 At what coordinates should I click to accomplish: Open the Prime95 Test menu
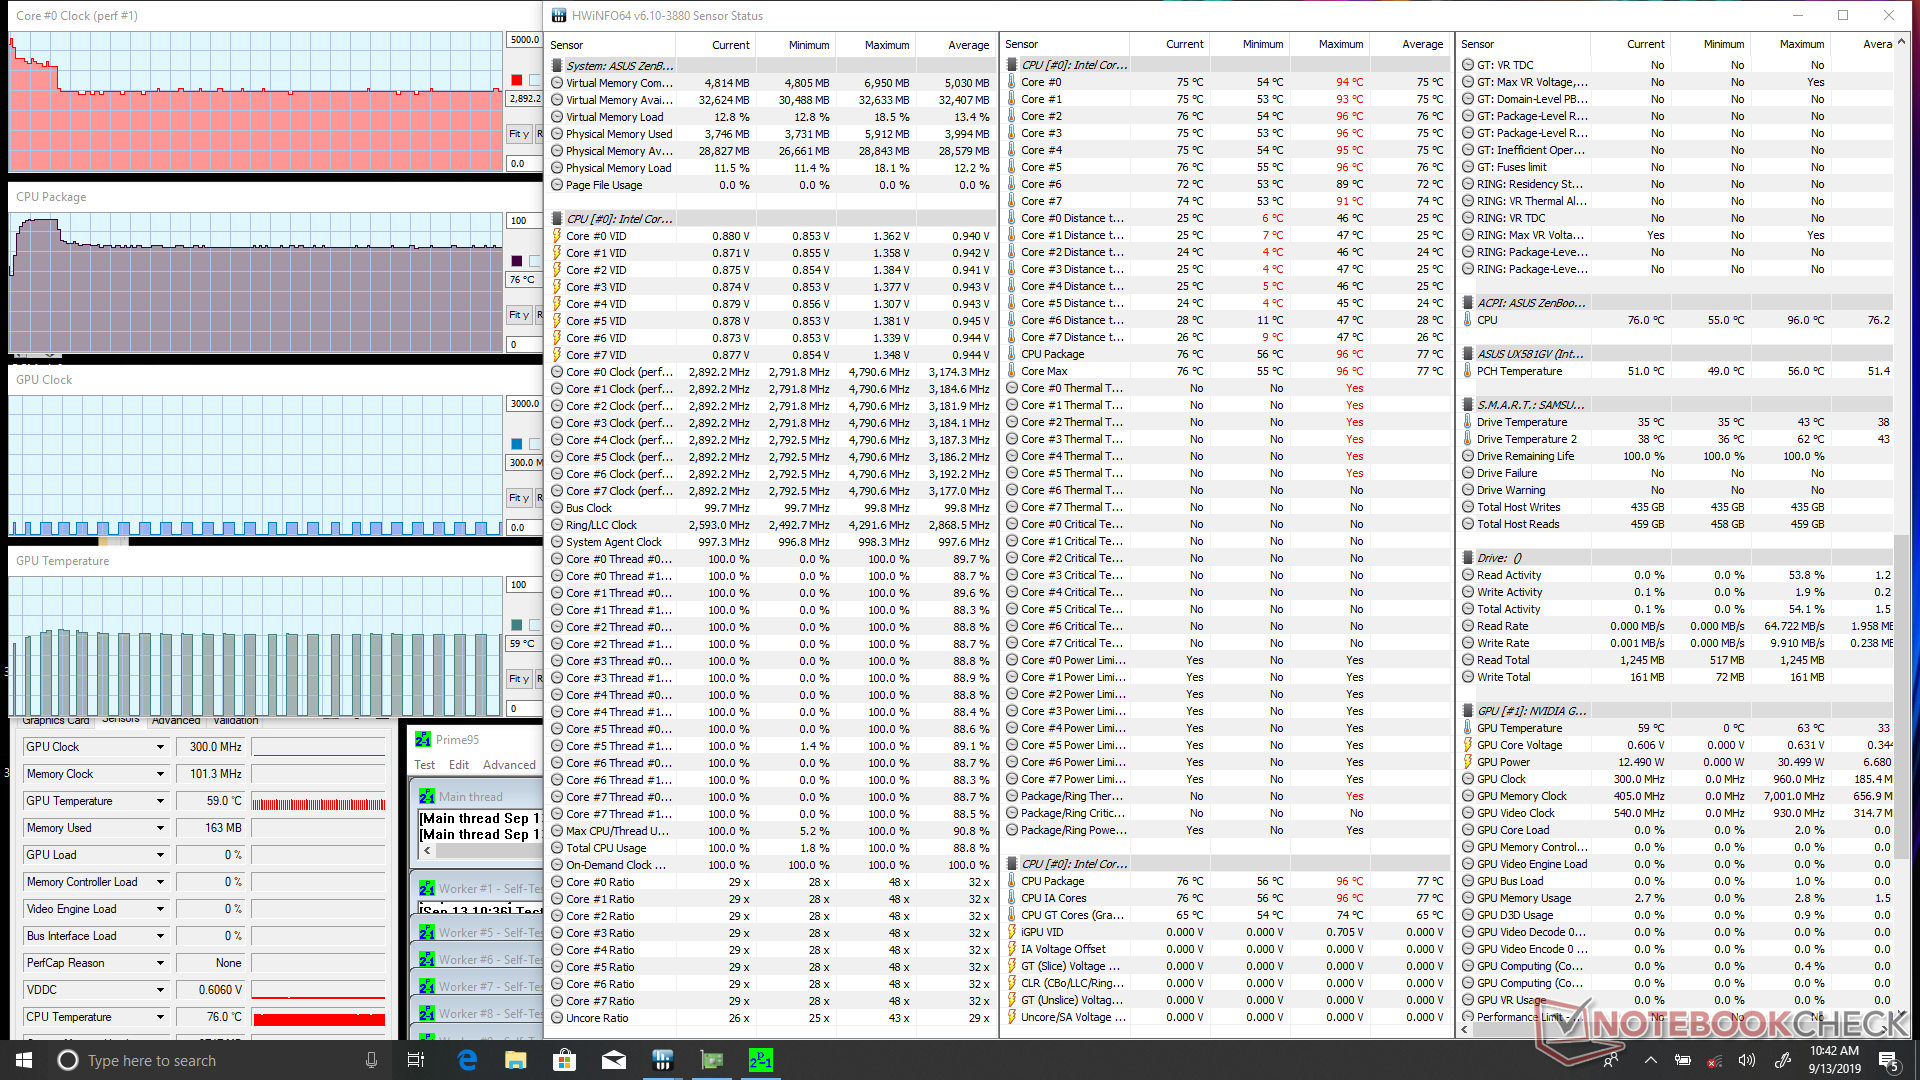pyautogui.click(x=424, y=765)
